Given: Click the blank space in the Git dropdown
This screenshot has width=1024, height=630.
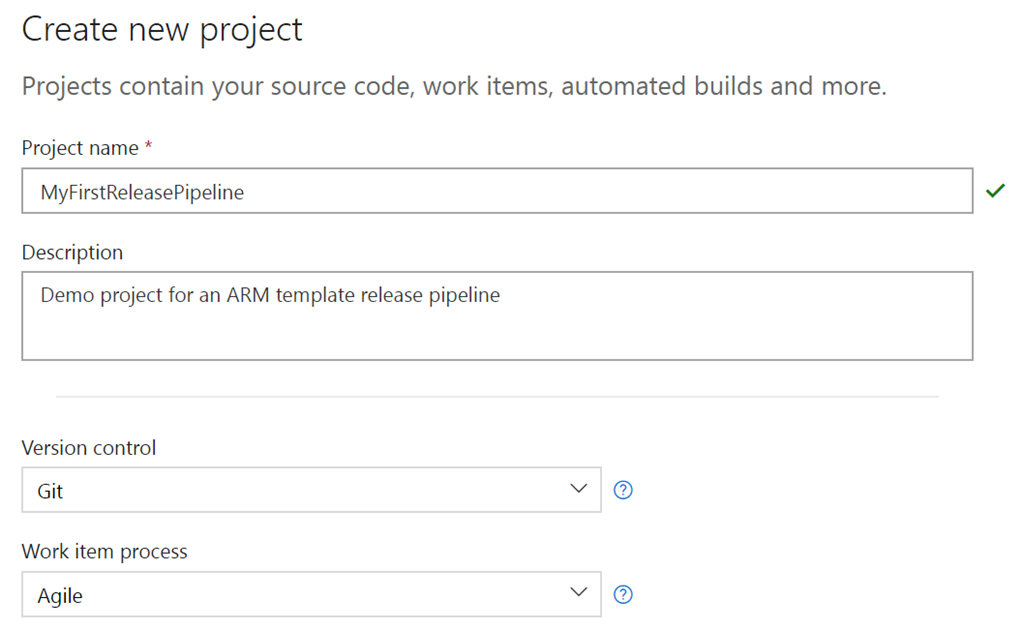Looking at the screenshot, I should 300,490.
